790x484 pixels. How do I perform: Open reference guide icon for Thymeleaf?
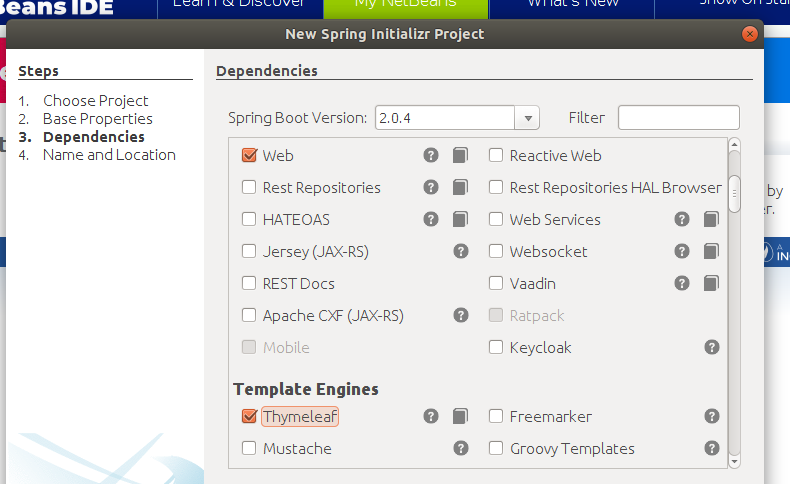tap(460, 416)
